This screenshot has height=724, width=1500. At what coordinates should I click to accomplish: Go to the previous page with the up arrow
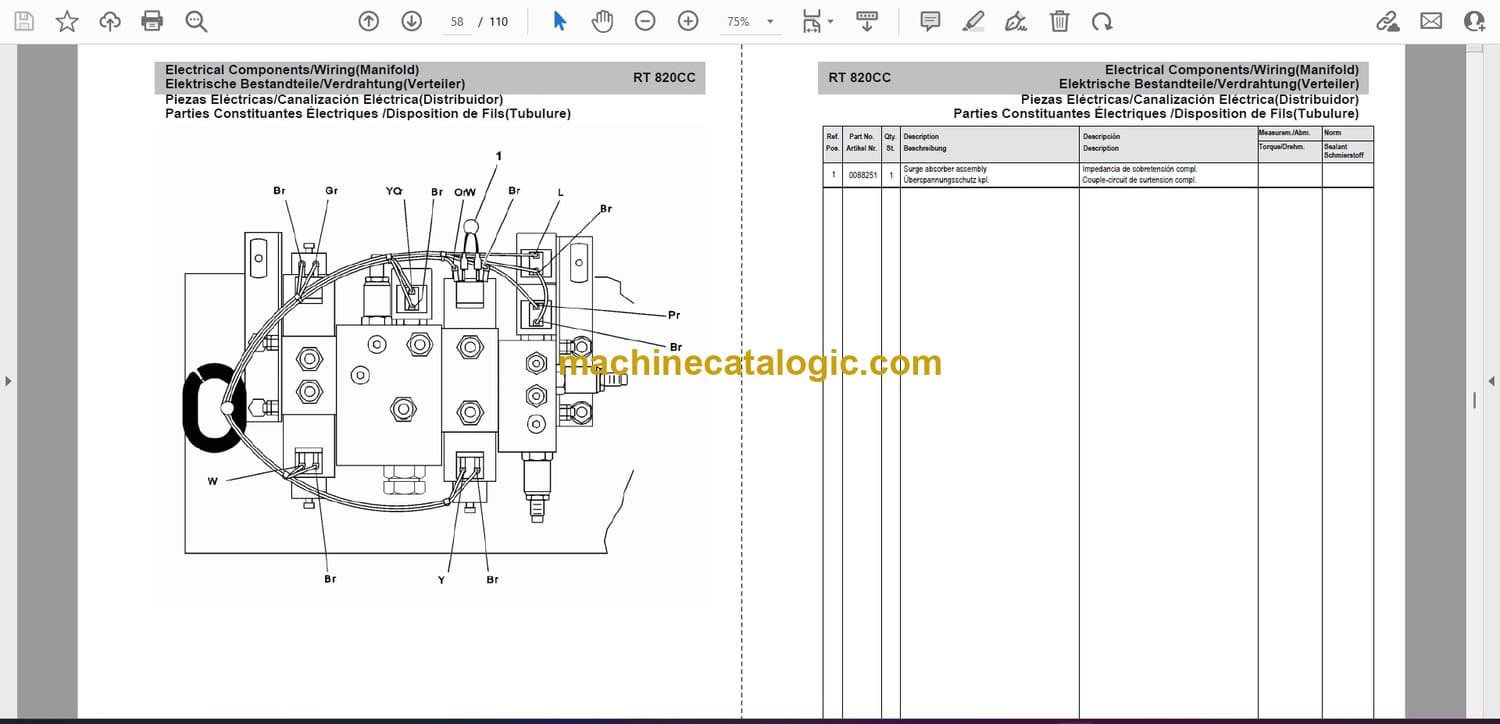tap(368, 21)
